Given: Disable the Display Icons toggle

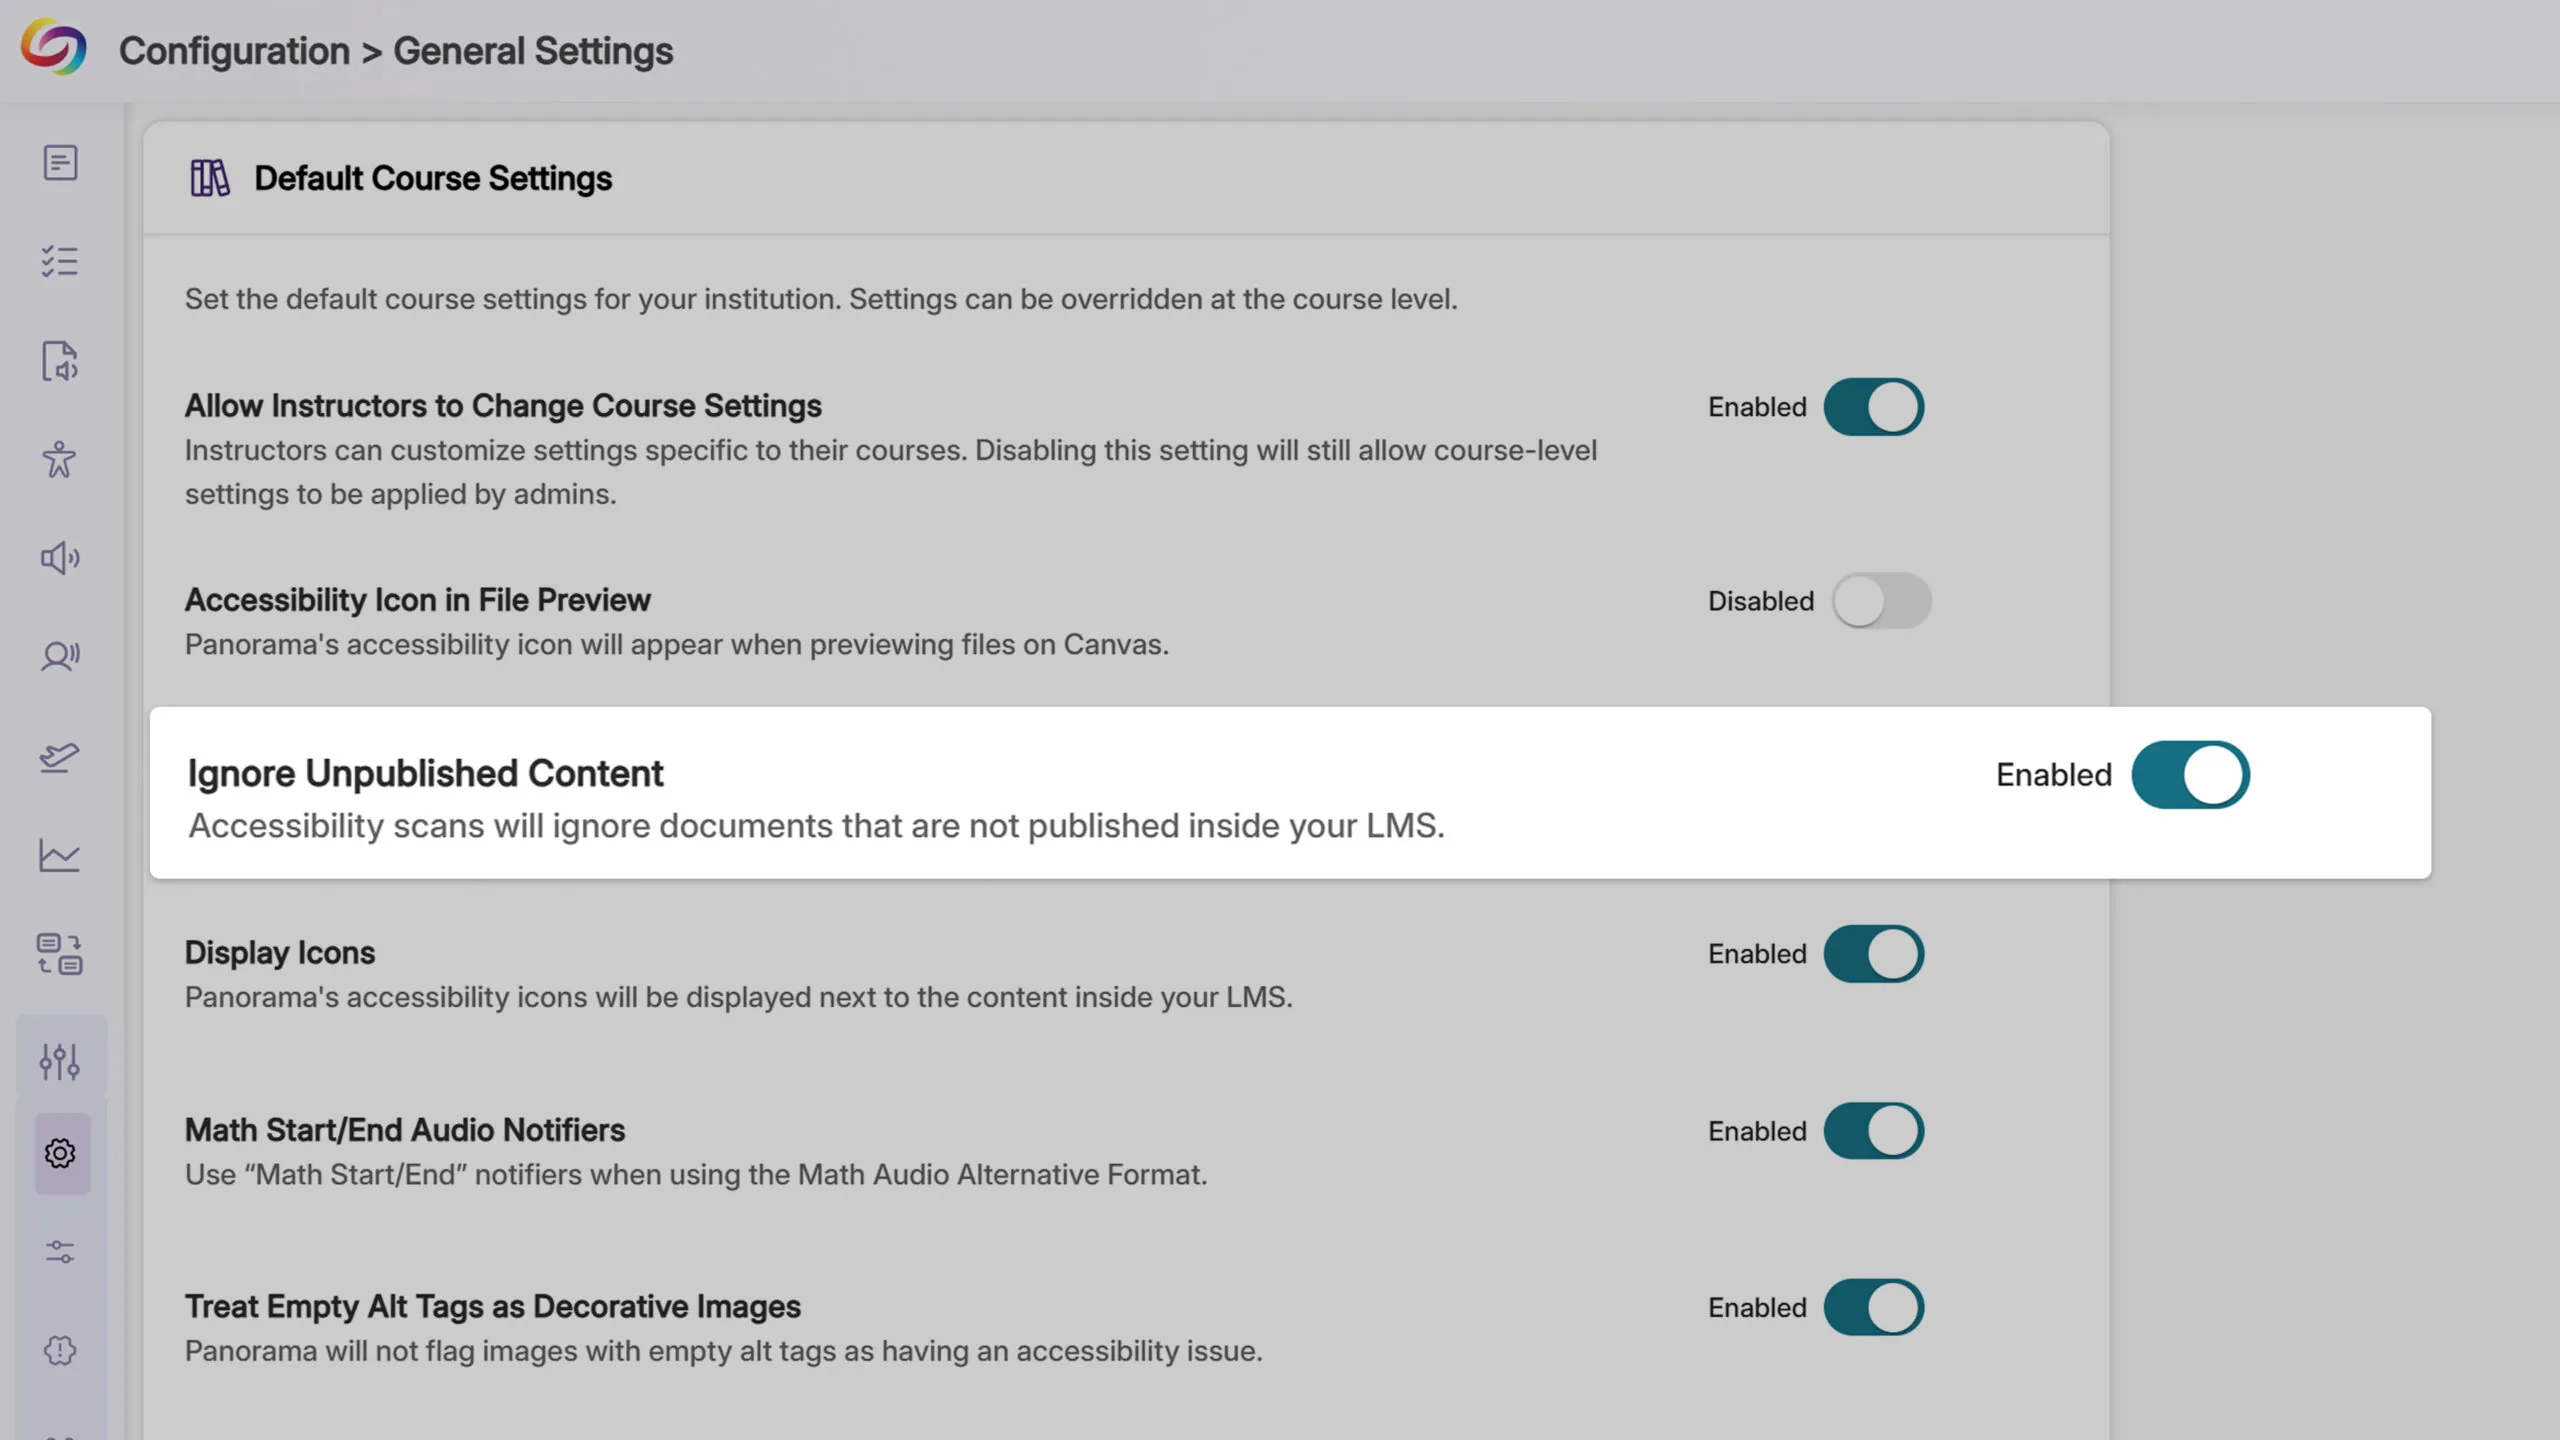Looking at the screenshot, I should click(1873, 954).
